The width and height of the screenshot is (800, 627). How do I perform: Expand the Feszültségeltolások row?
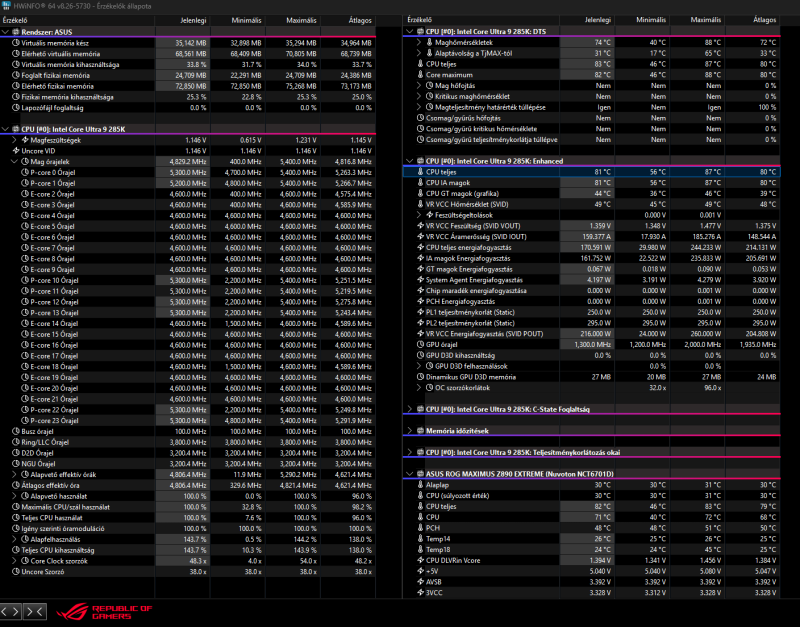(x=419, y=215)
